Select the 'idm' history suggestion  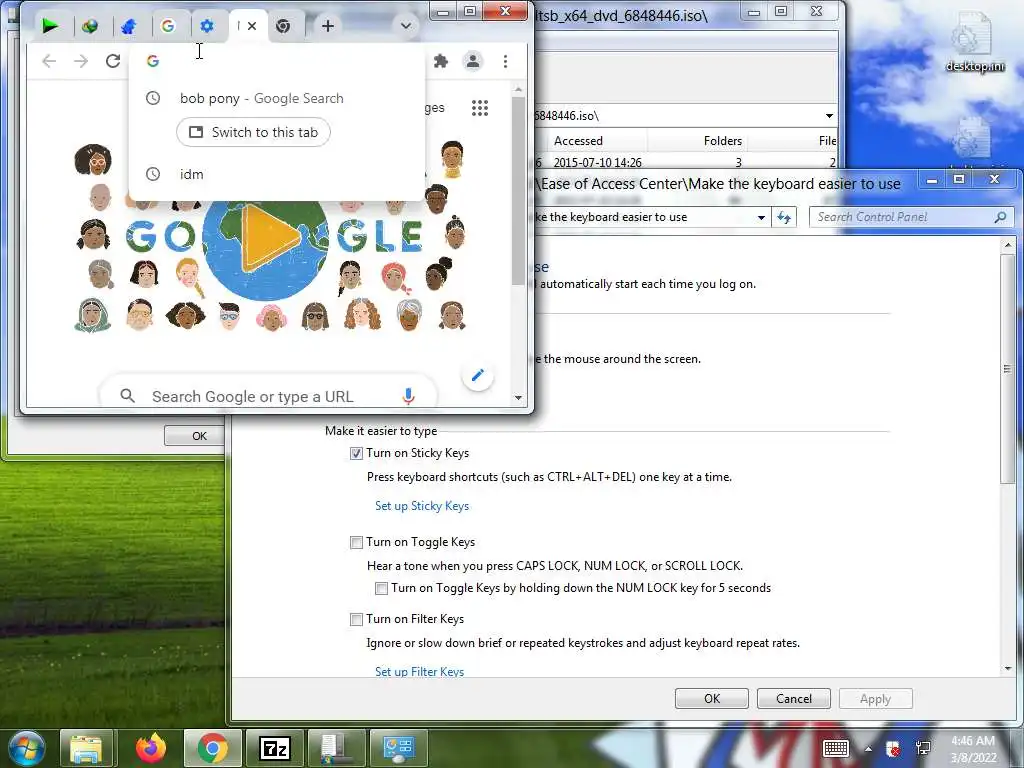[277, 174]
